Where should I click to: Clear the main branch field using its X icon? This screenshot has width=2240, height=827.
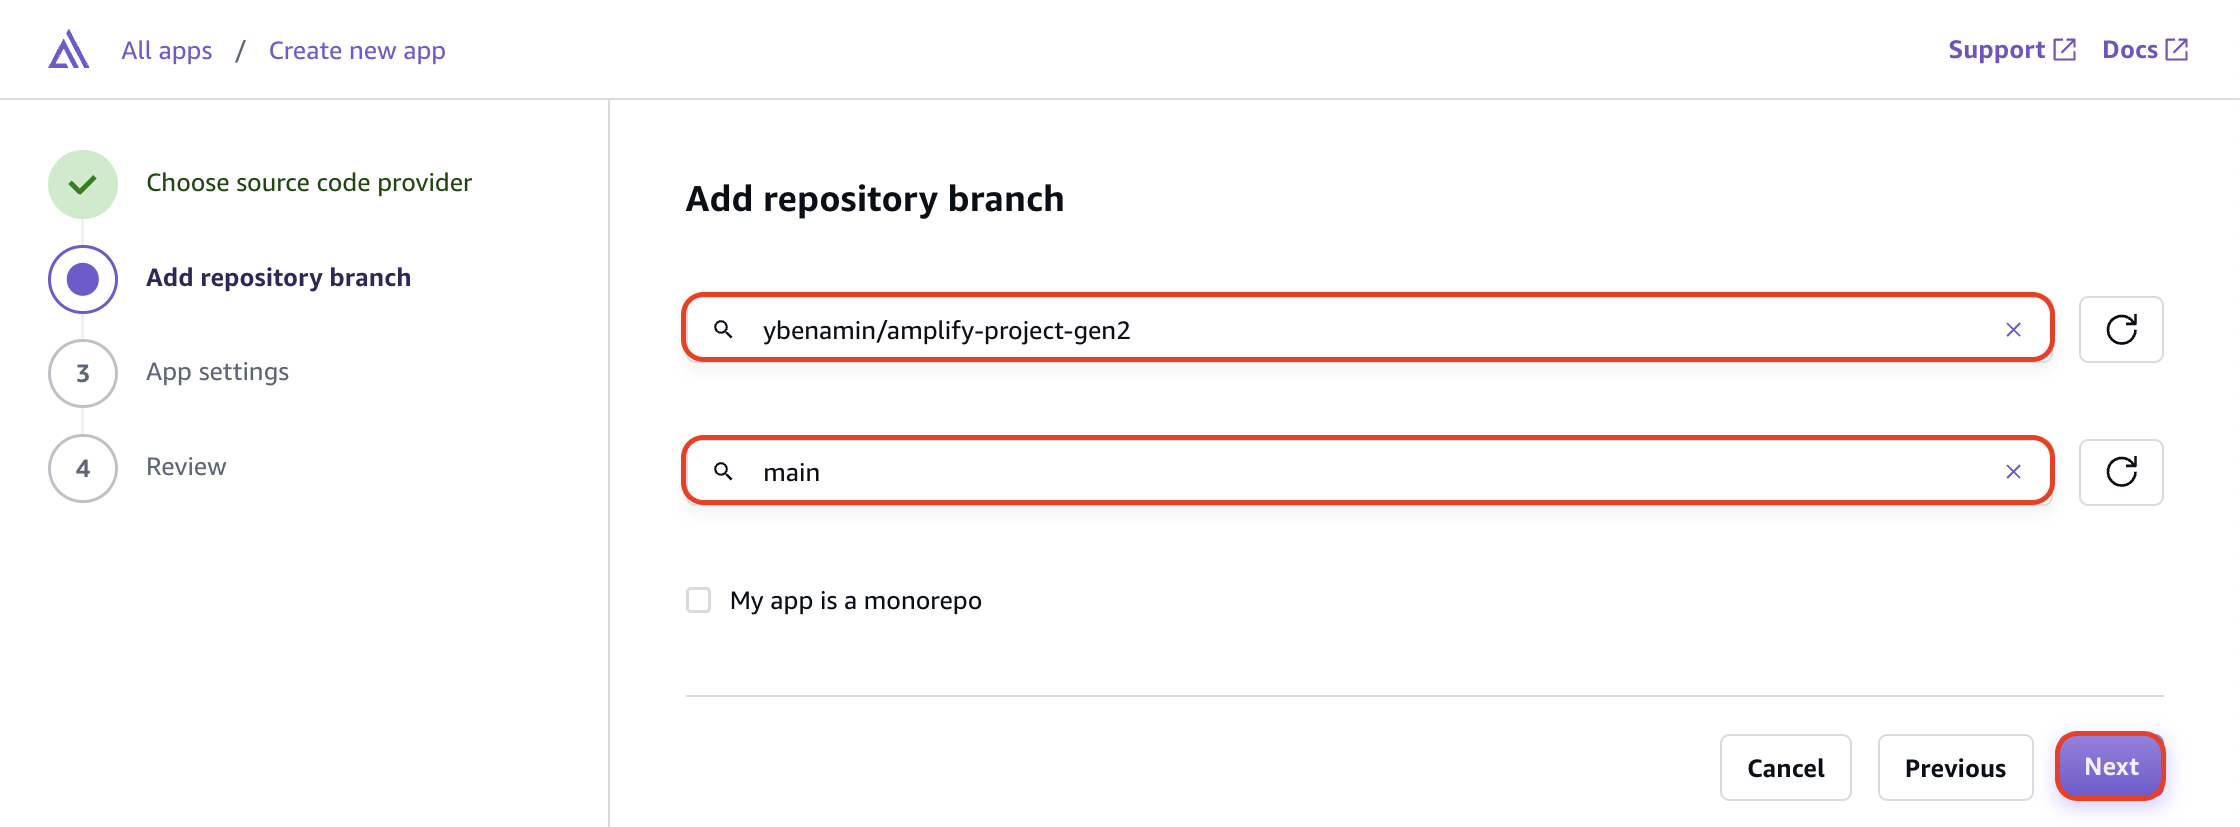coord(2013,471)
